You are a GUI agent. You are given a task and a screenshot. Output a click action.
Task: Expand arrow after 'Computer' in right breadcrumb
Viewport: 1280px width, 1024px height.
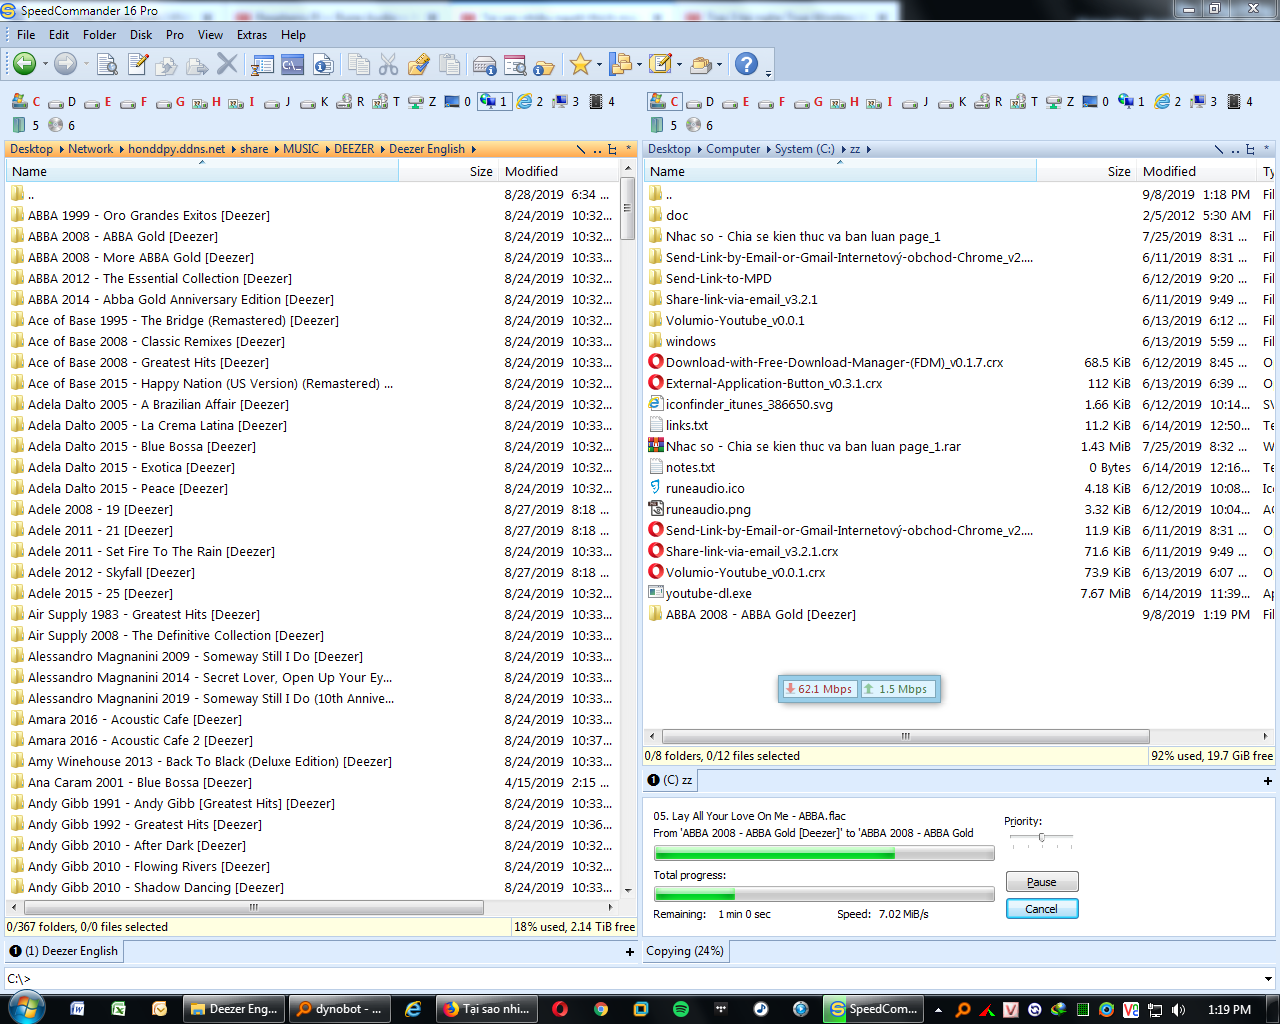tap(768, 149)
